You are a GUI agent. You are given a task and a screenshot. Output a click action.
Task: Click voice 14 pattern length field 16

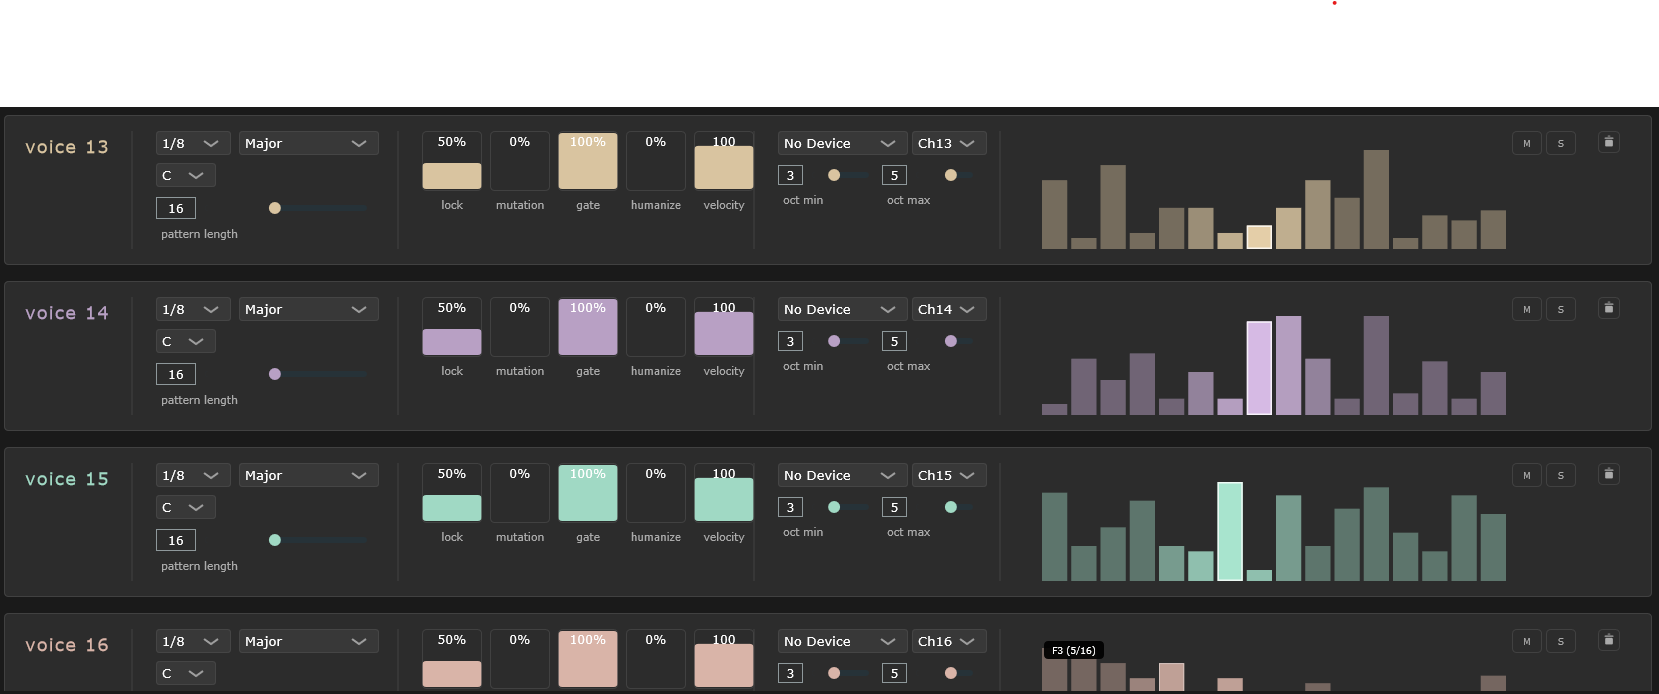[x=176, y=374]
